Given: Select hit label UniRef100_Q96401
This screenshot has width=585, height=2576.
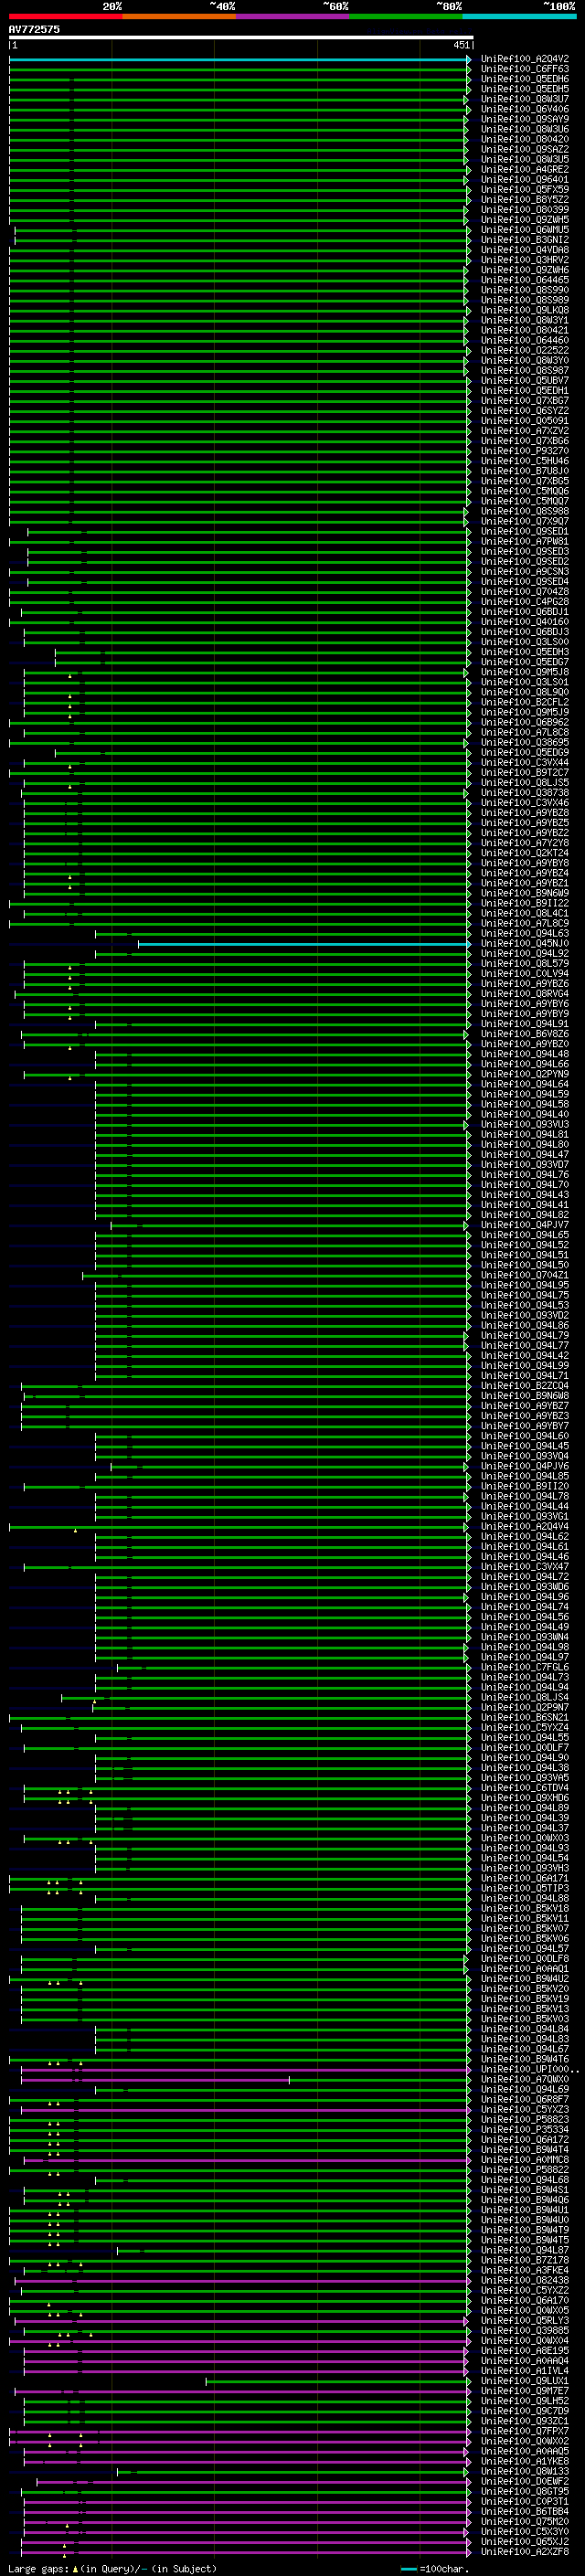Looking at the screenshot, I should 525,180.
